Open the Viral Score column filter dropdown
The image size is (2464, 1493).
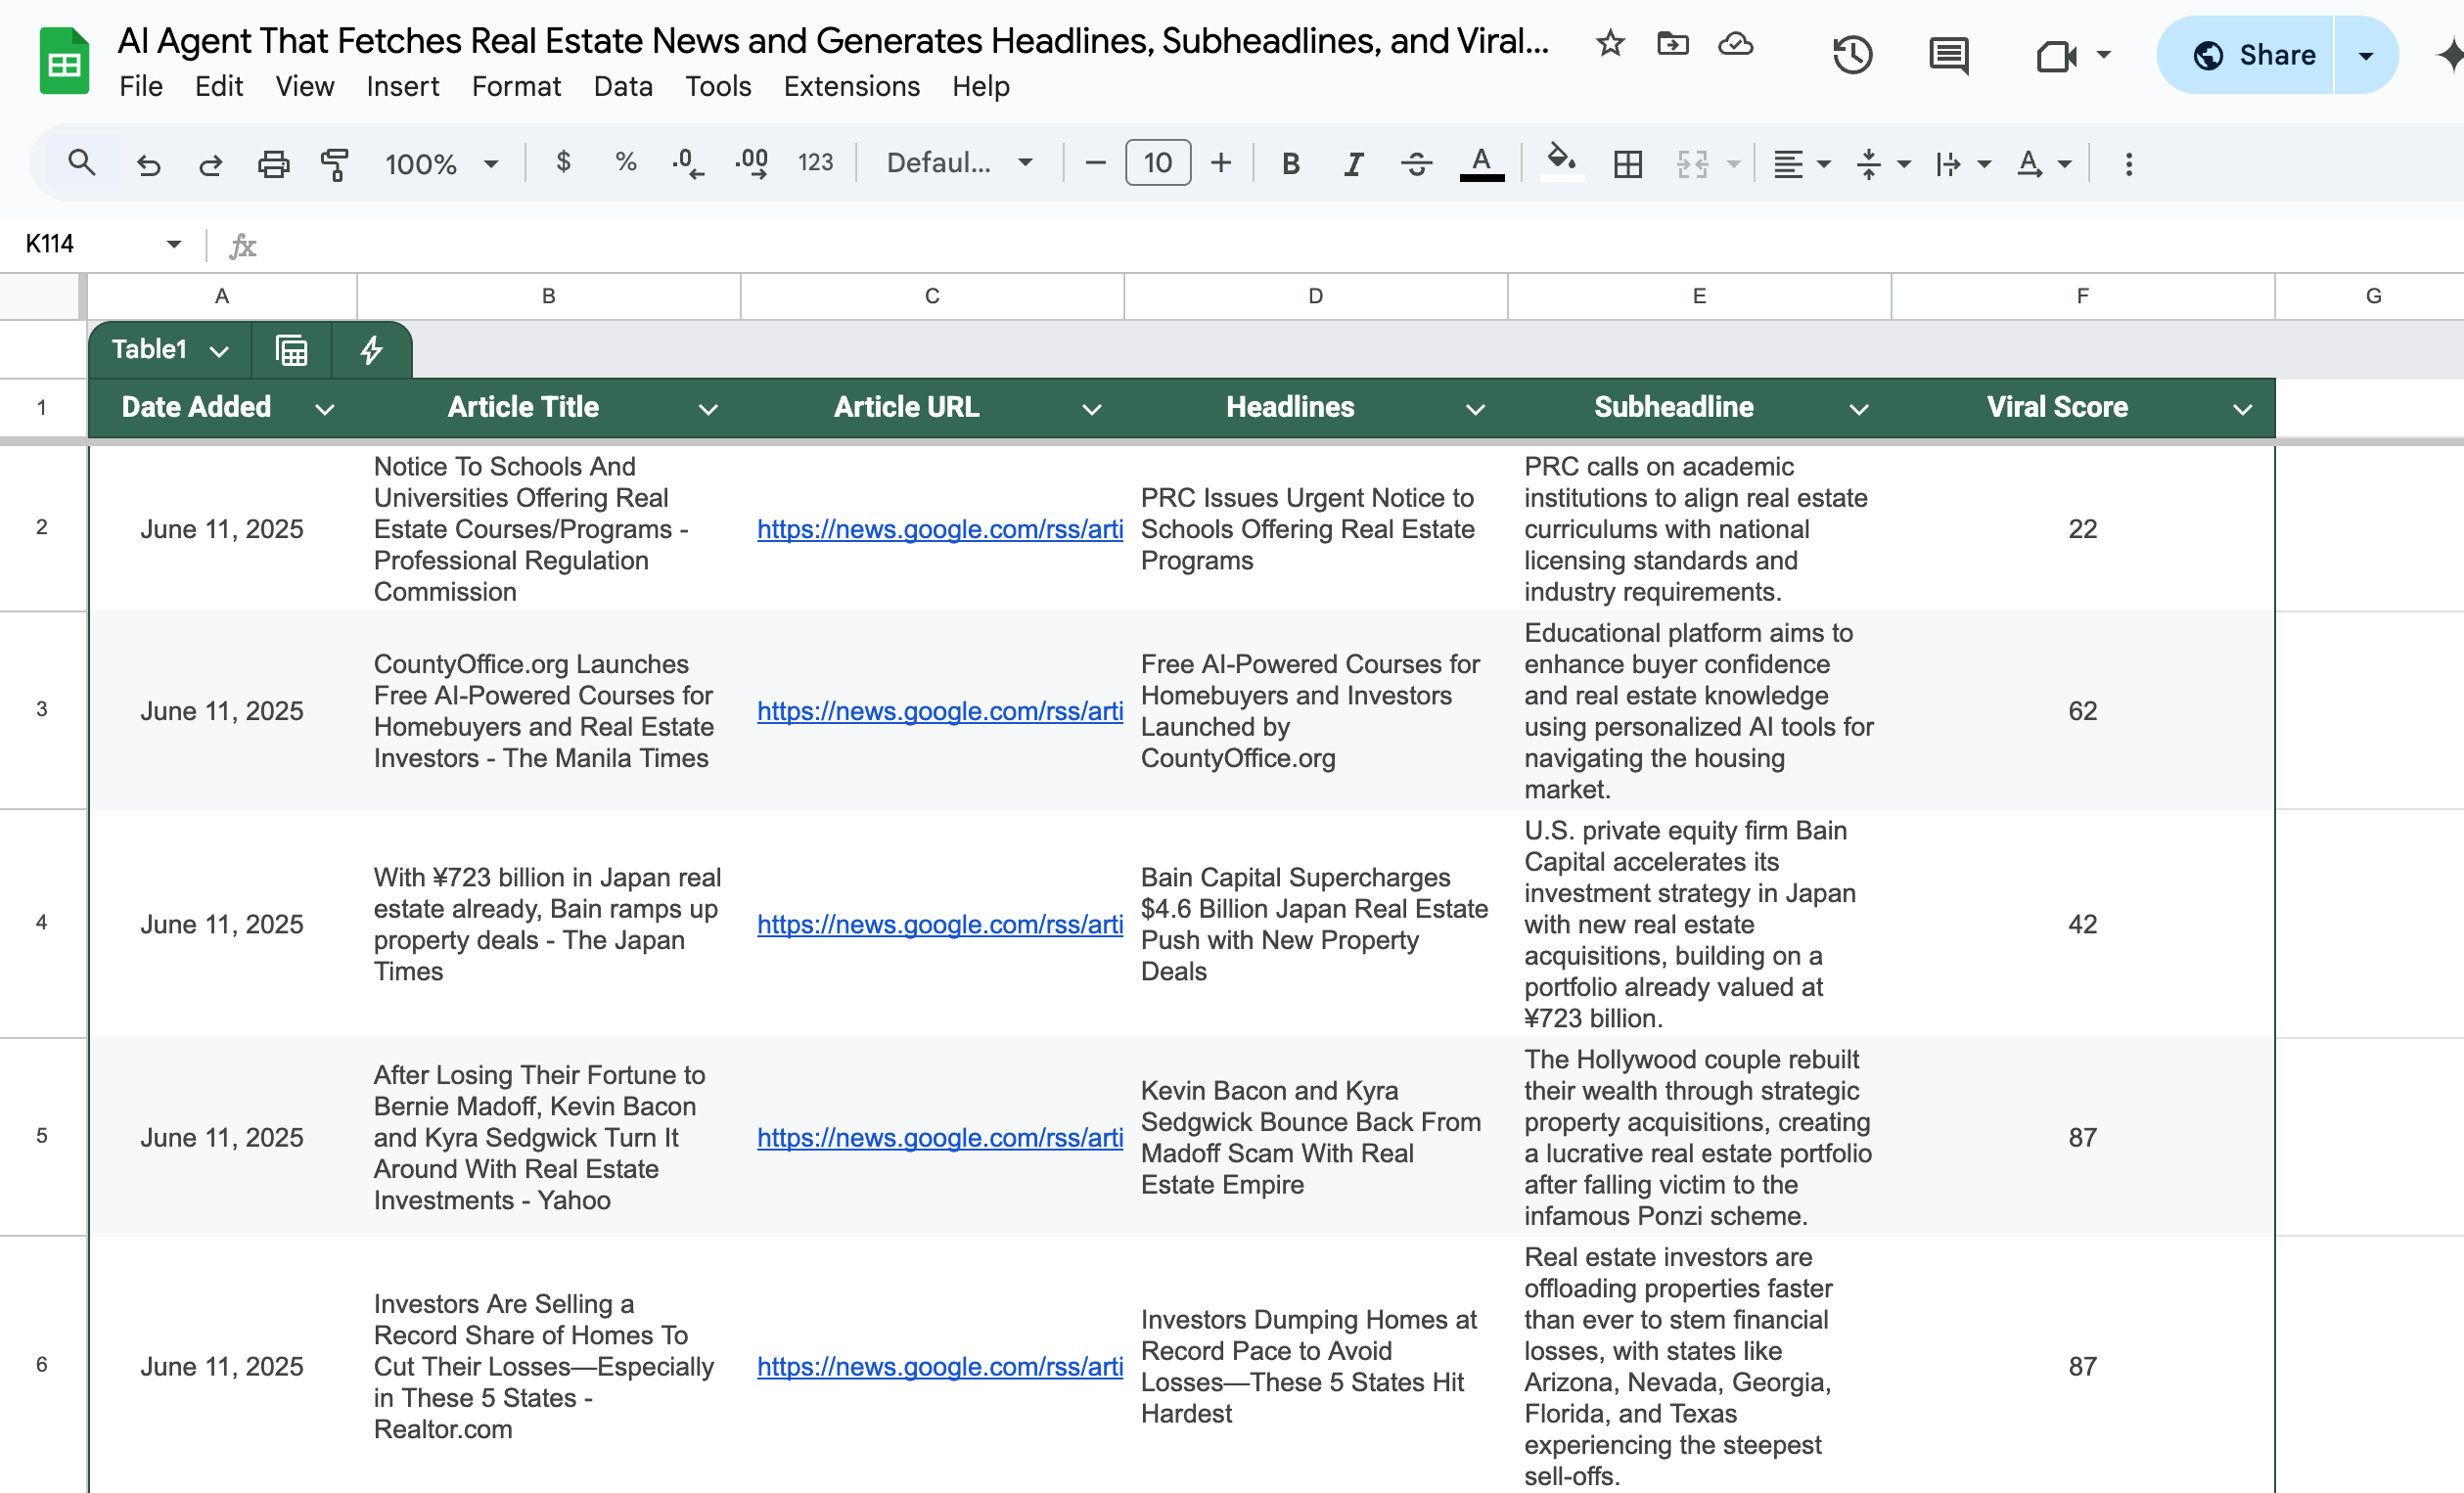[x=2242, y=409]
